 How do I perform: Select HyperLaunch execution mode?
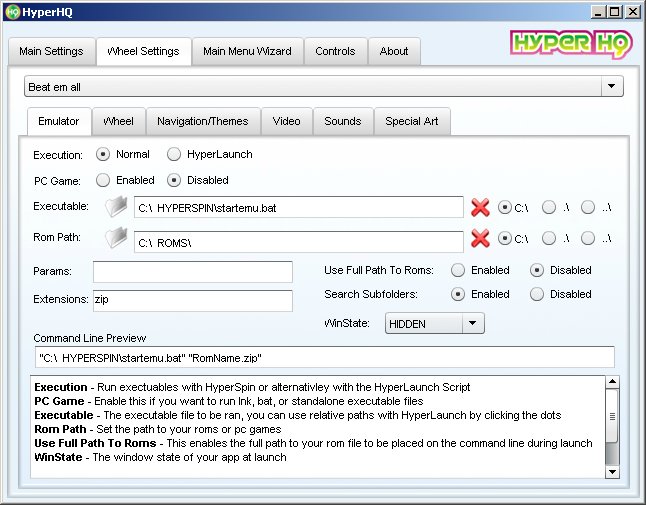174,154
